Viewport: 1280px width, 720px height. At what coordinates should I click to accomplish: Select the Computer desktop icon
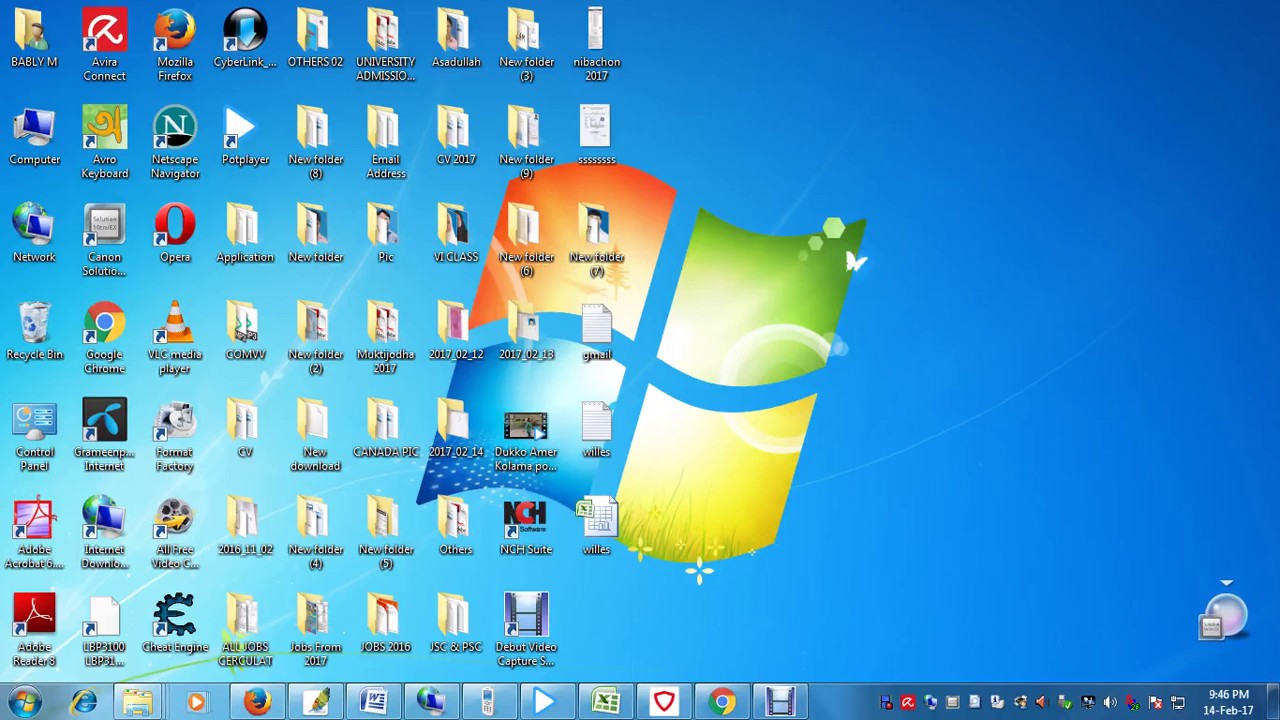click(x=34, y=137)
